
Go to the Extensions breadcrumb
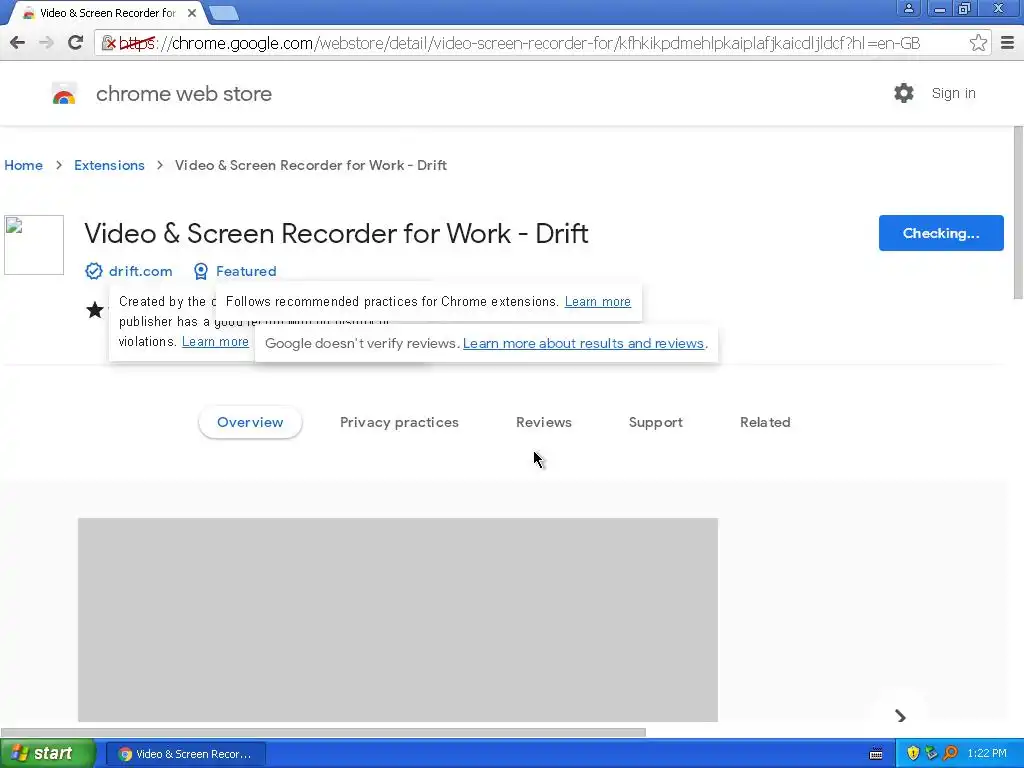click(109, 165)
